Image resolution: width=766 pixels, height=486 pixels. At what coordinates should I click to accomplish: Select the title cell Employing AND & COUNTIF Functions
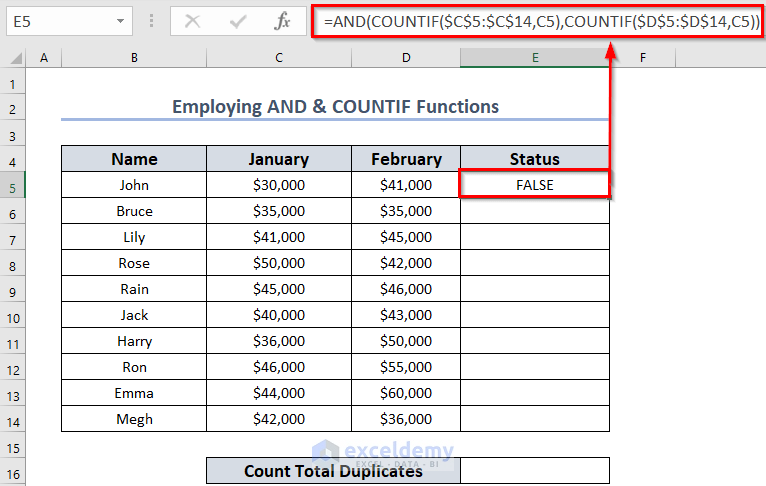tap(335, 107)
